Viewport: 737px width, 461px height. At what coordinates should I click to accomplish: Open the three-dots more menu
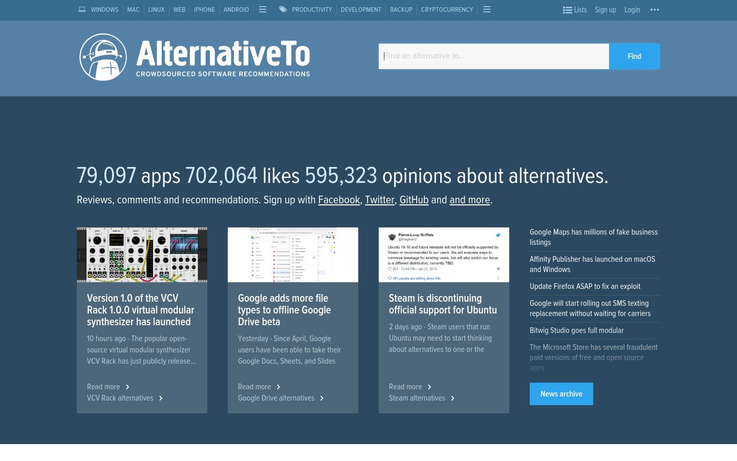654,9
